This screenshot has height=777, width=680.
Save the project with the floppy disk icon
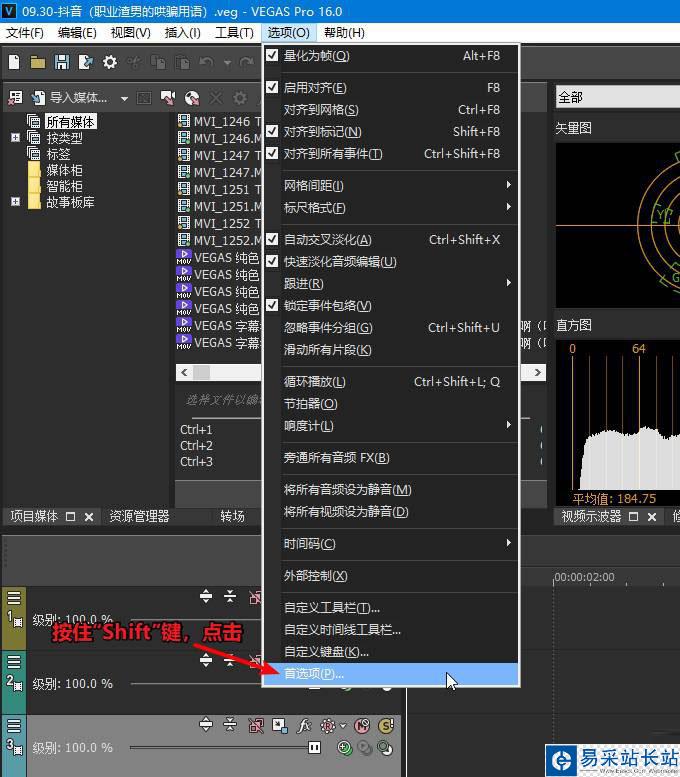tap(62, 62)
